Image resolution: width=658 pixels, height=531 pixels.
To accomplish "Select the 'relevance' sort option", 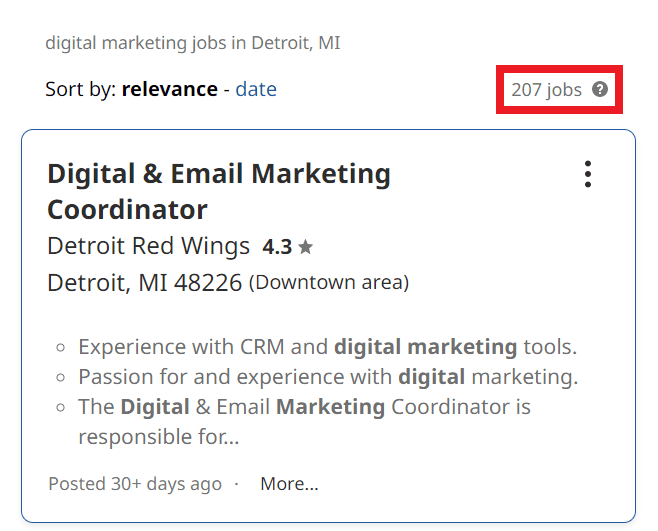I will coord(170,89).
